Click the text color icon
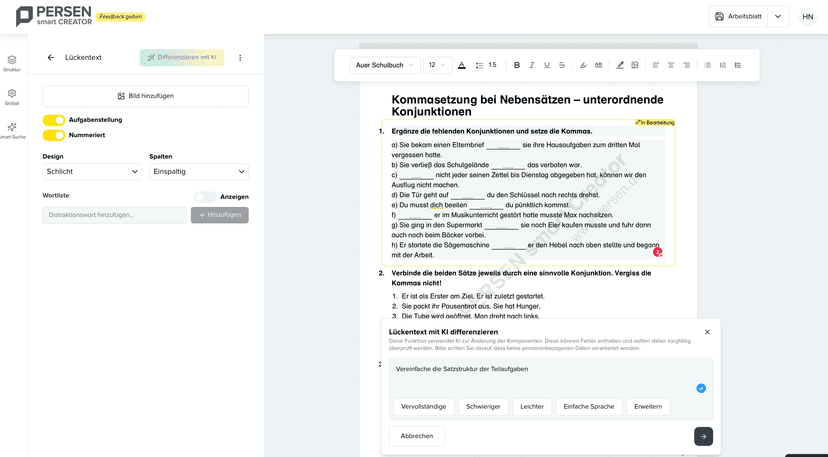The image size is (828, 457). click(x=462, y=65)
